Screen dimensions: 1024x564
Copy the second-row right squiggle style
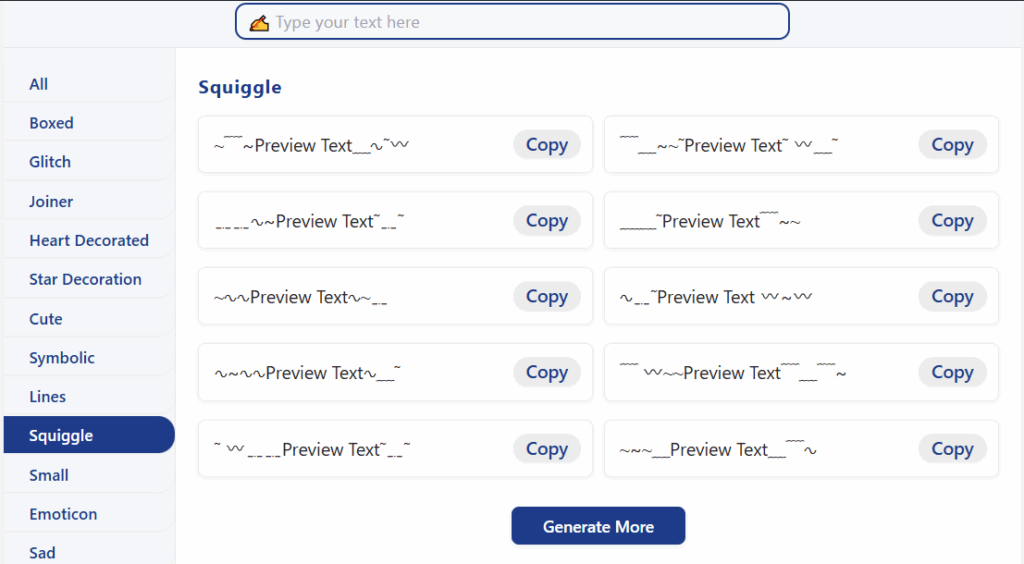(952, 221)
